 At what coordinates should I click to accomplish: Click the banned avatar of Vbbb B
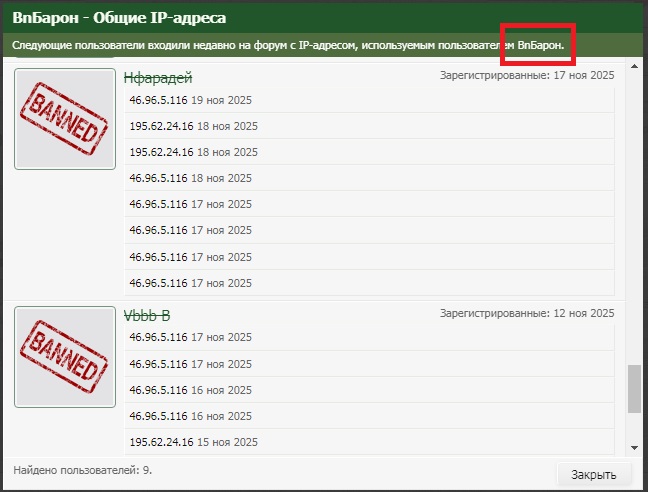(65, 355)
